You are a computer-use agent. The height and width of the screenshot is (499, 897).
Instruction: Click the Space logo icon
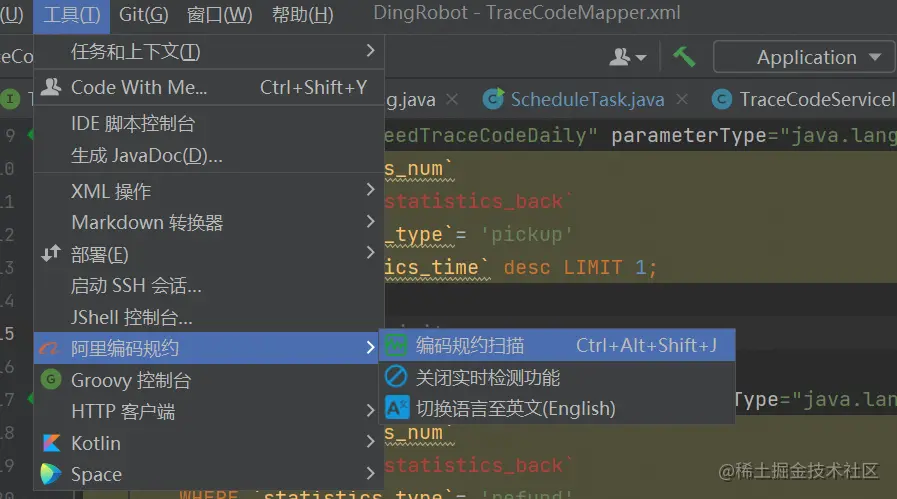pos(50,474)
